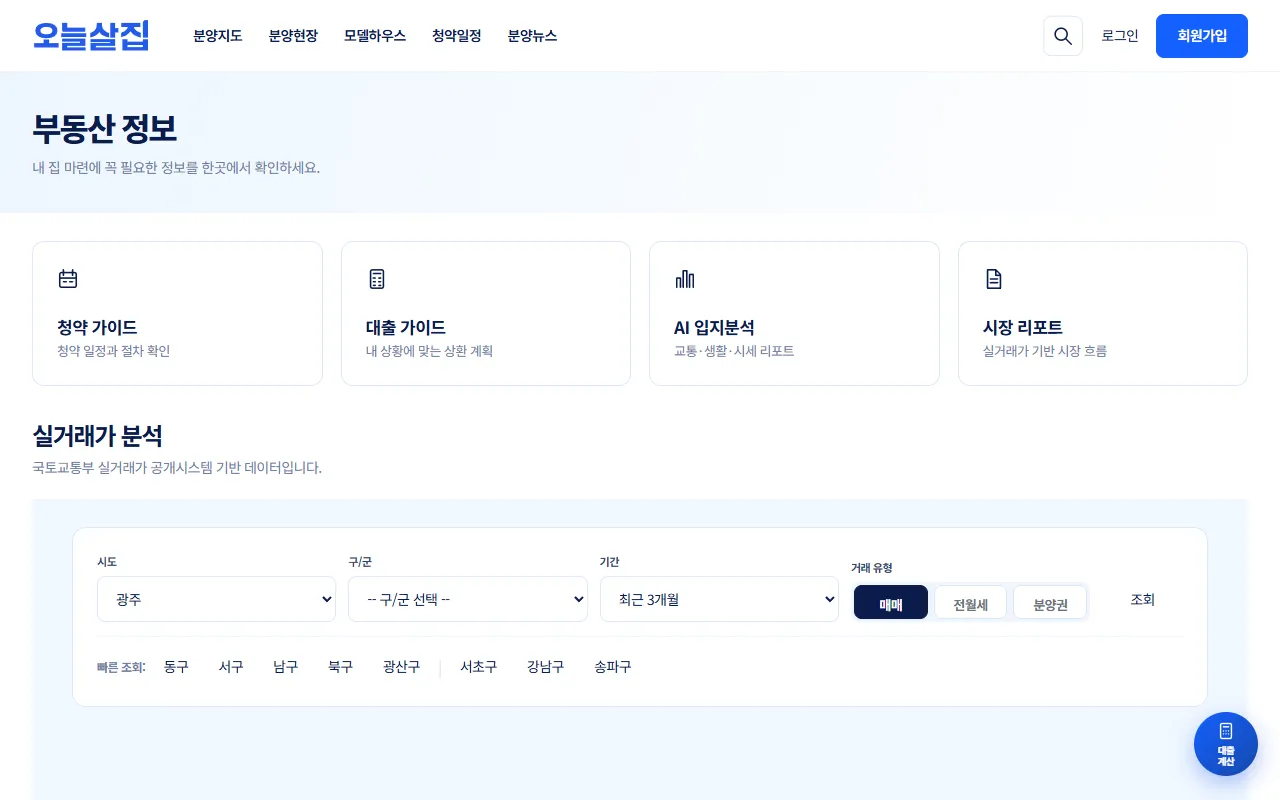This screenshot has width=1280, height=800.
Task: Click the document icon in 시장 리포트 card
Action: [x=994, y=279]
